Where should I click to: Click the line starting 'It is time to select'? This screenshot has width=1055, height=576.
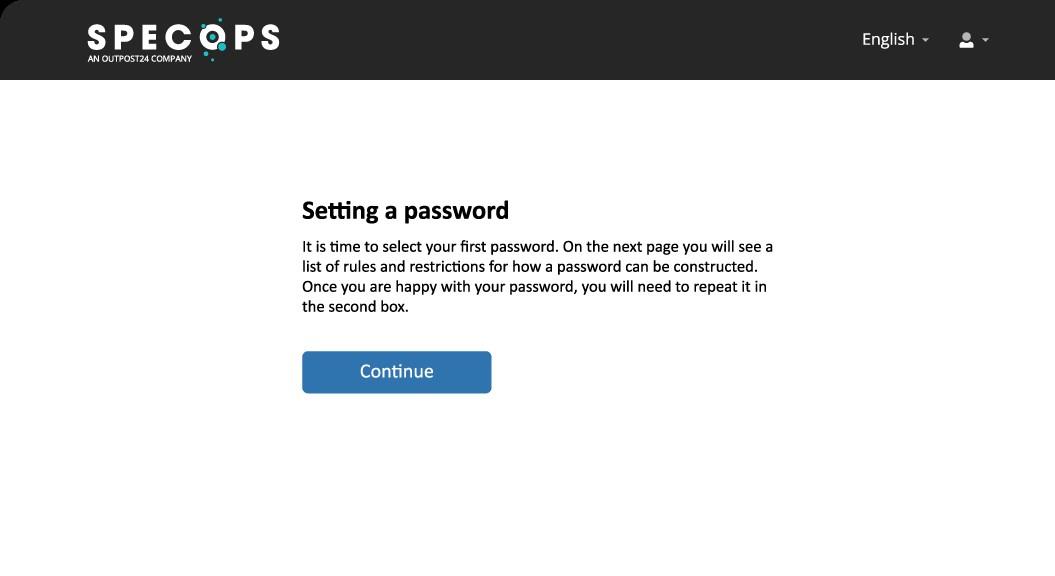(537, 246)
